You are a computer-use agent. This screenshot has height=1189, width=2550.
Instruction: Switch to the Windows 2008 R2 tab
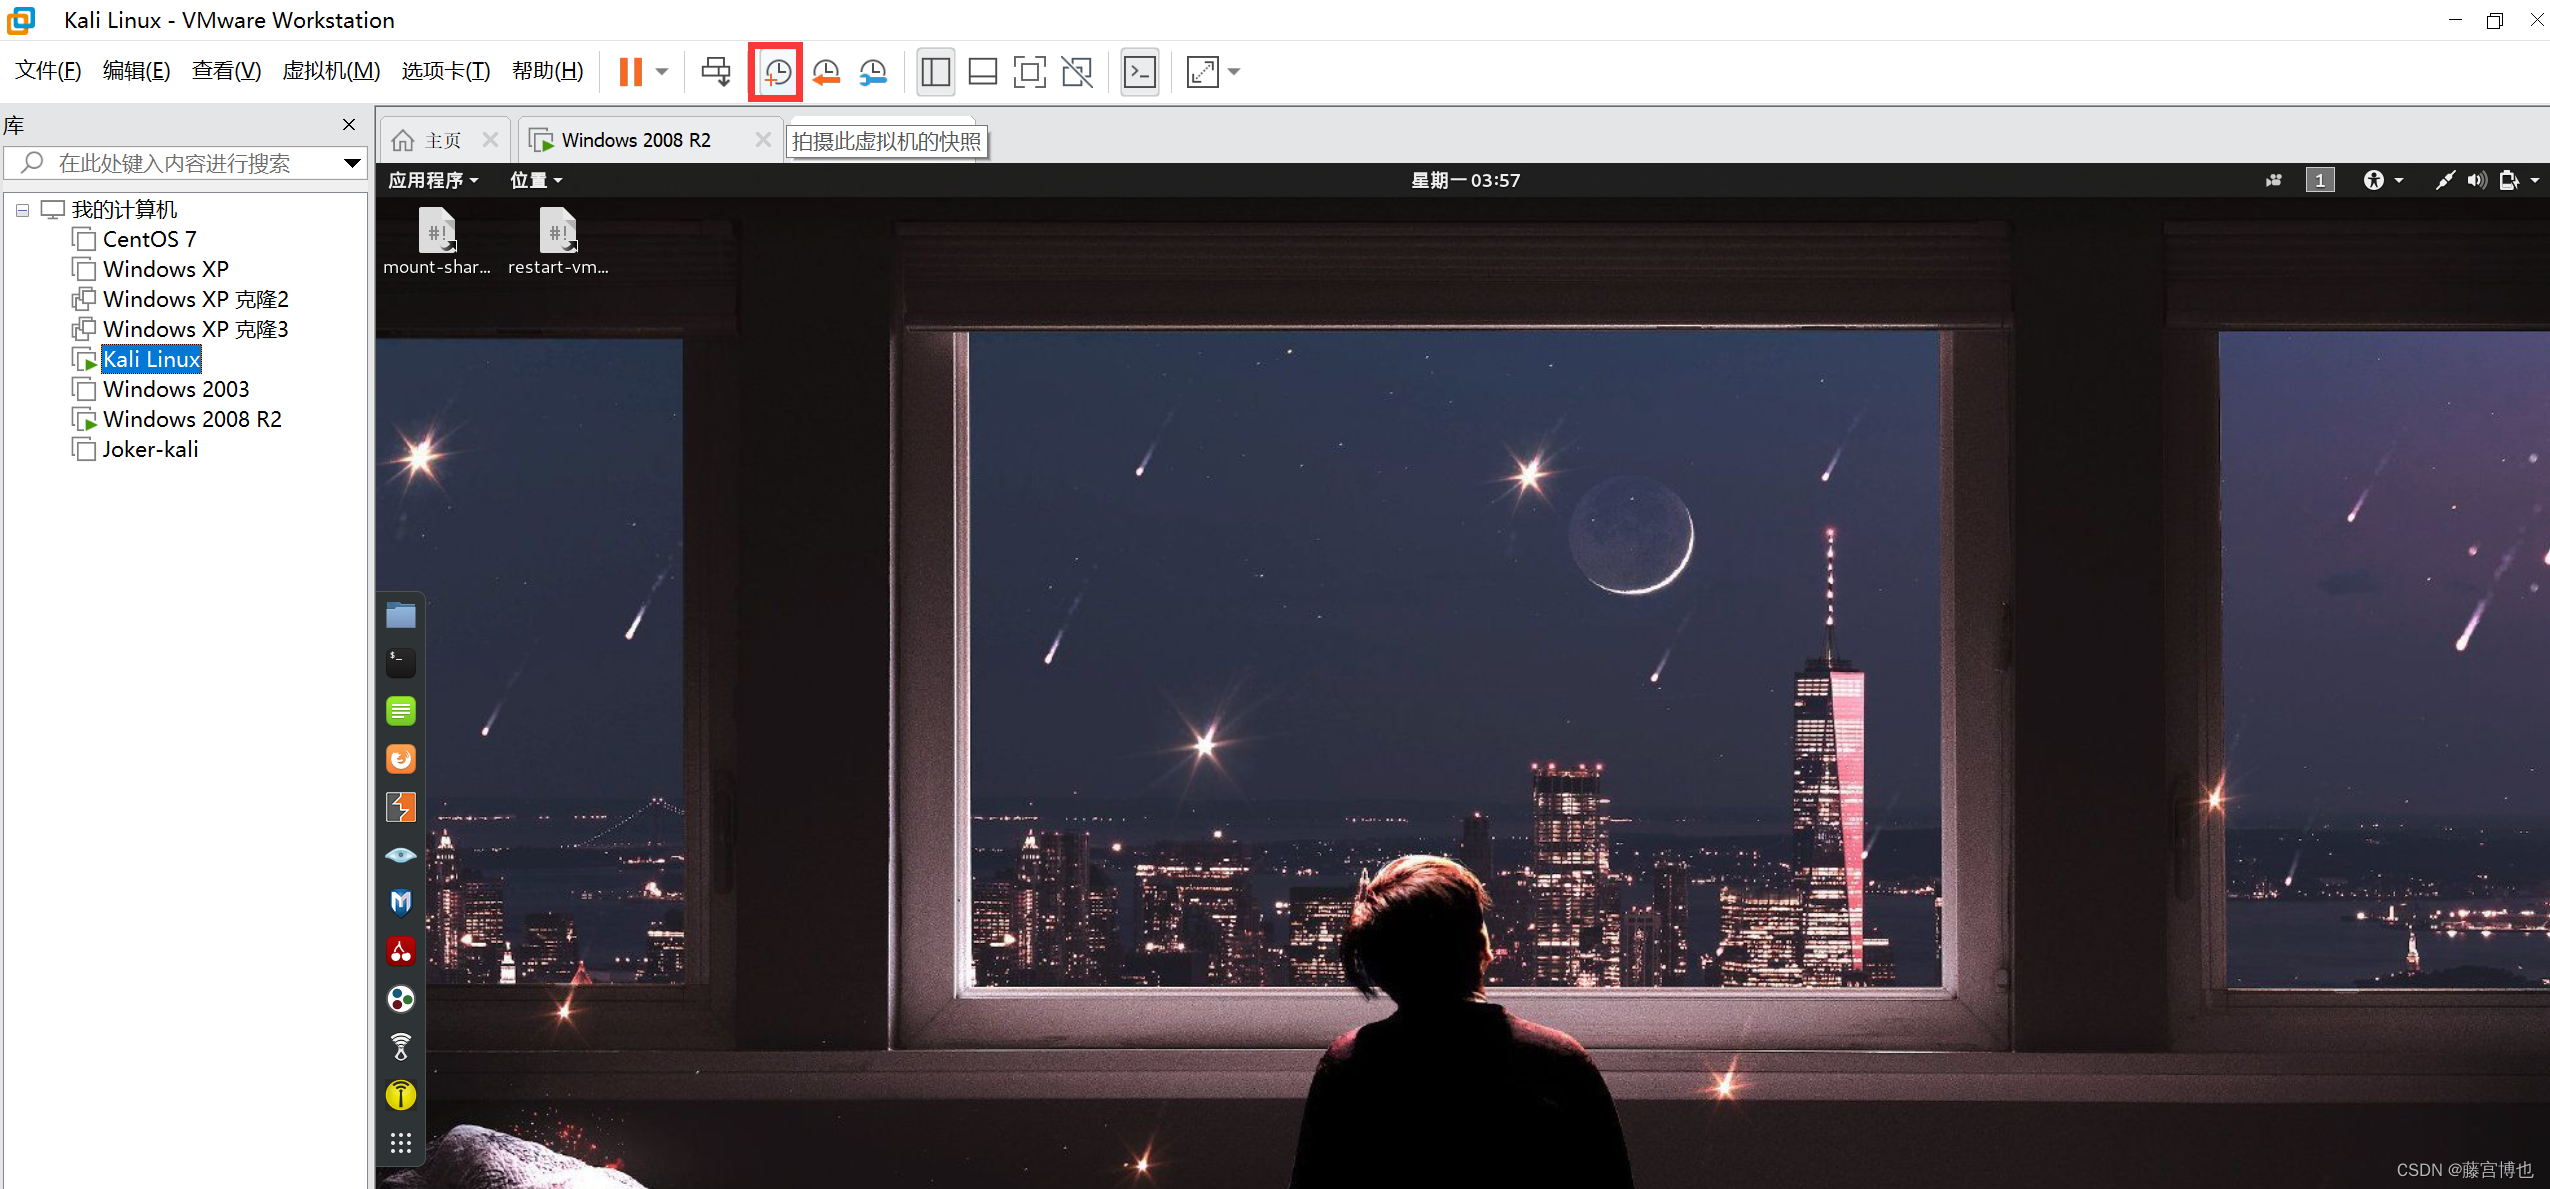click(635, 140)
